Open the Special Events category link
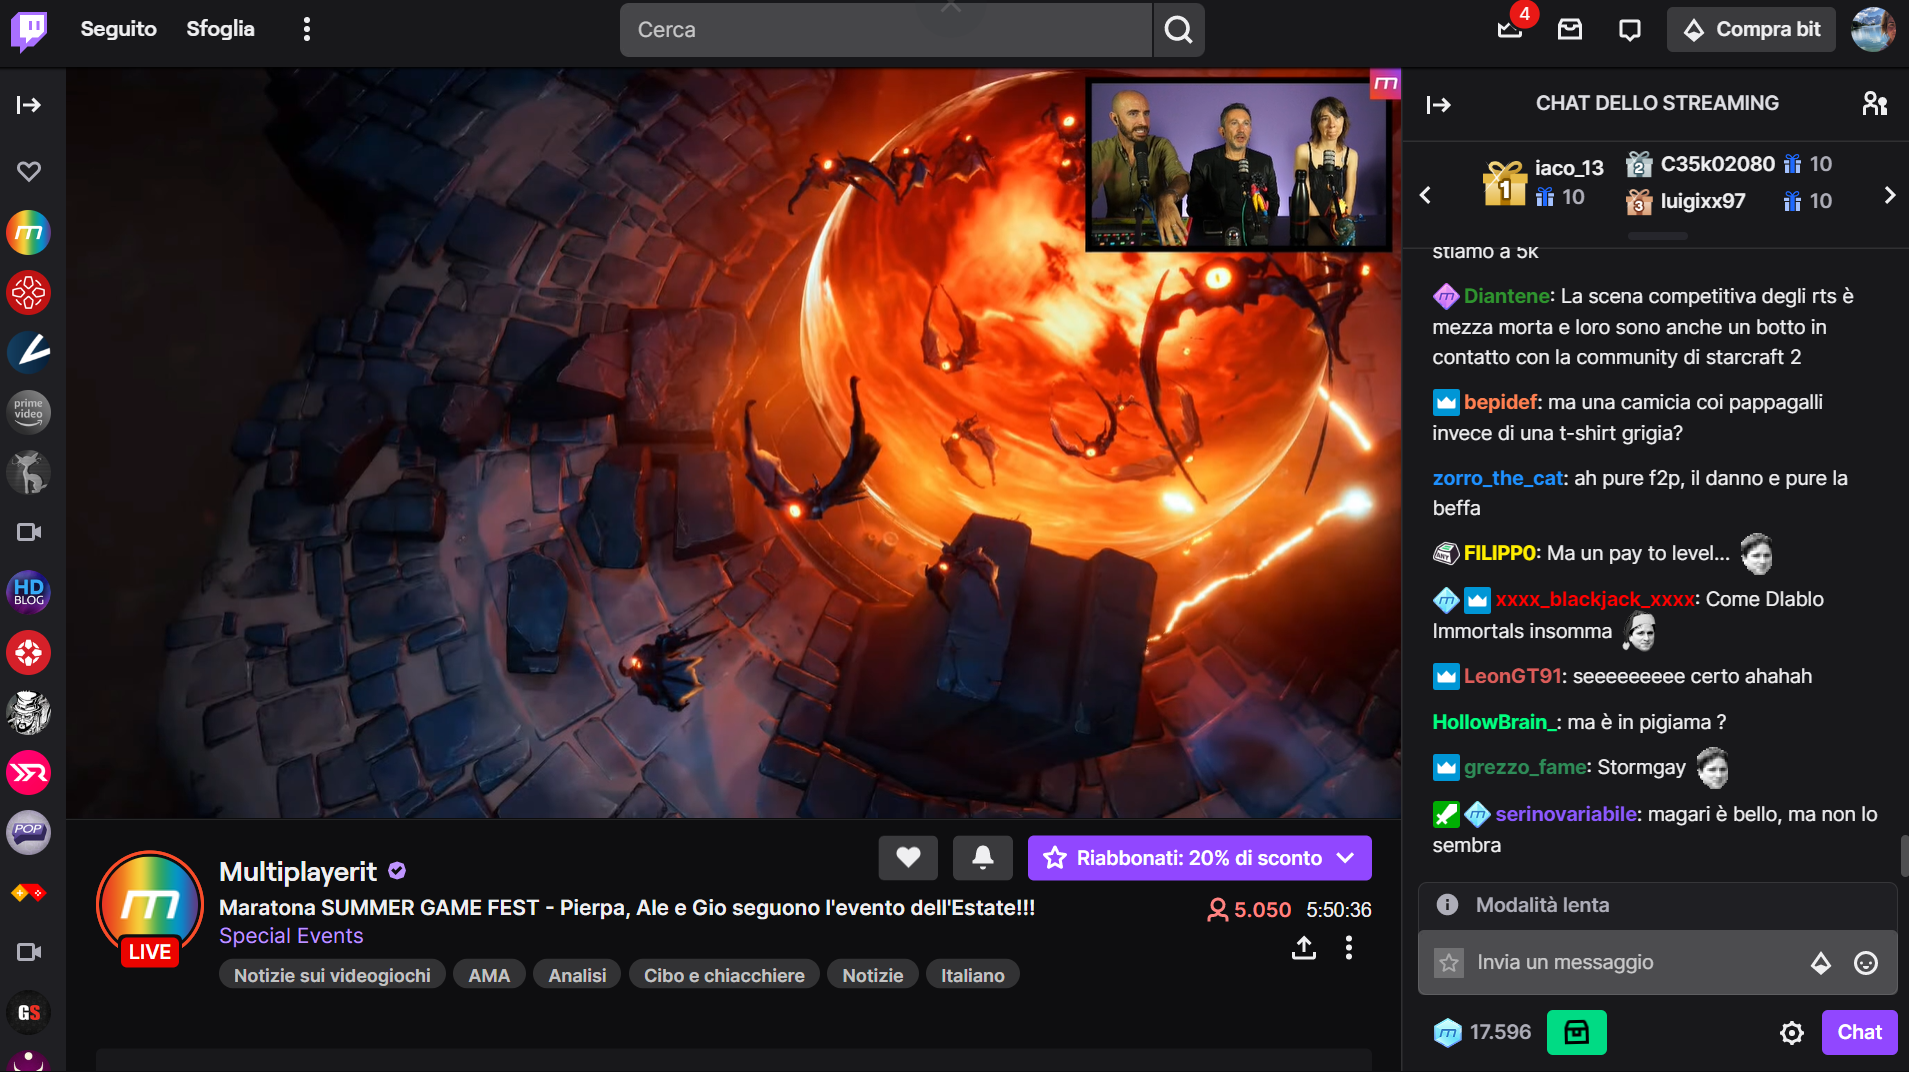Viewport: 1909px width, 1072px height. point(291,936)
